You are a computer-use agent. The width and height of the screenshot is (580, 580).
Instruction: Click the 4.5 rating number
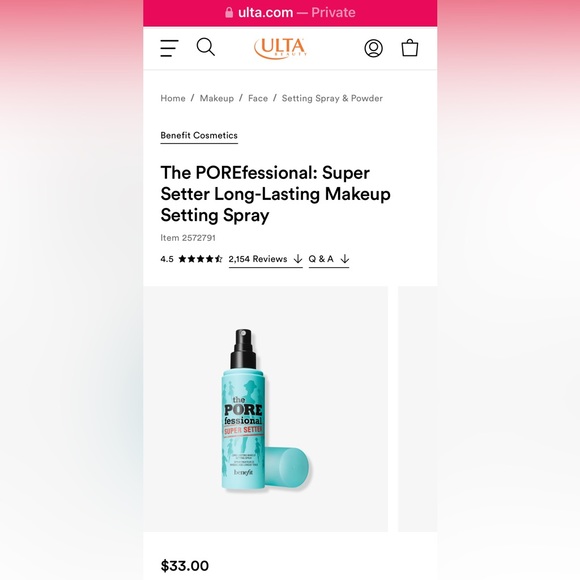click(167, 259)
